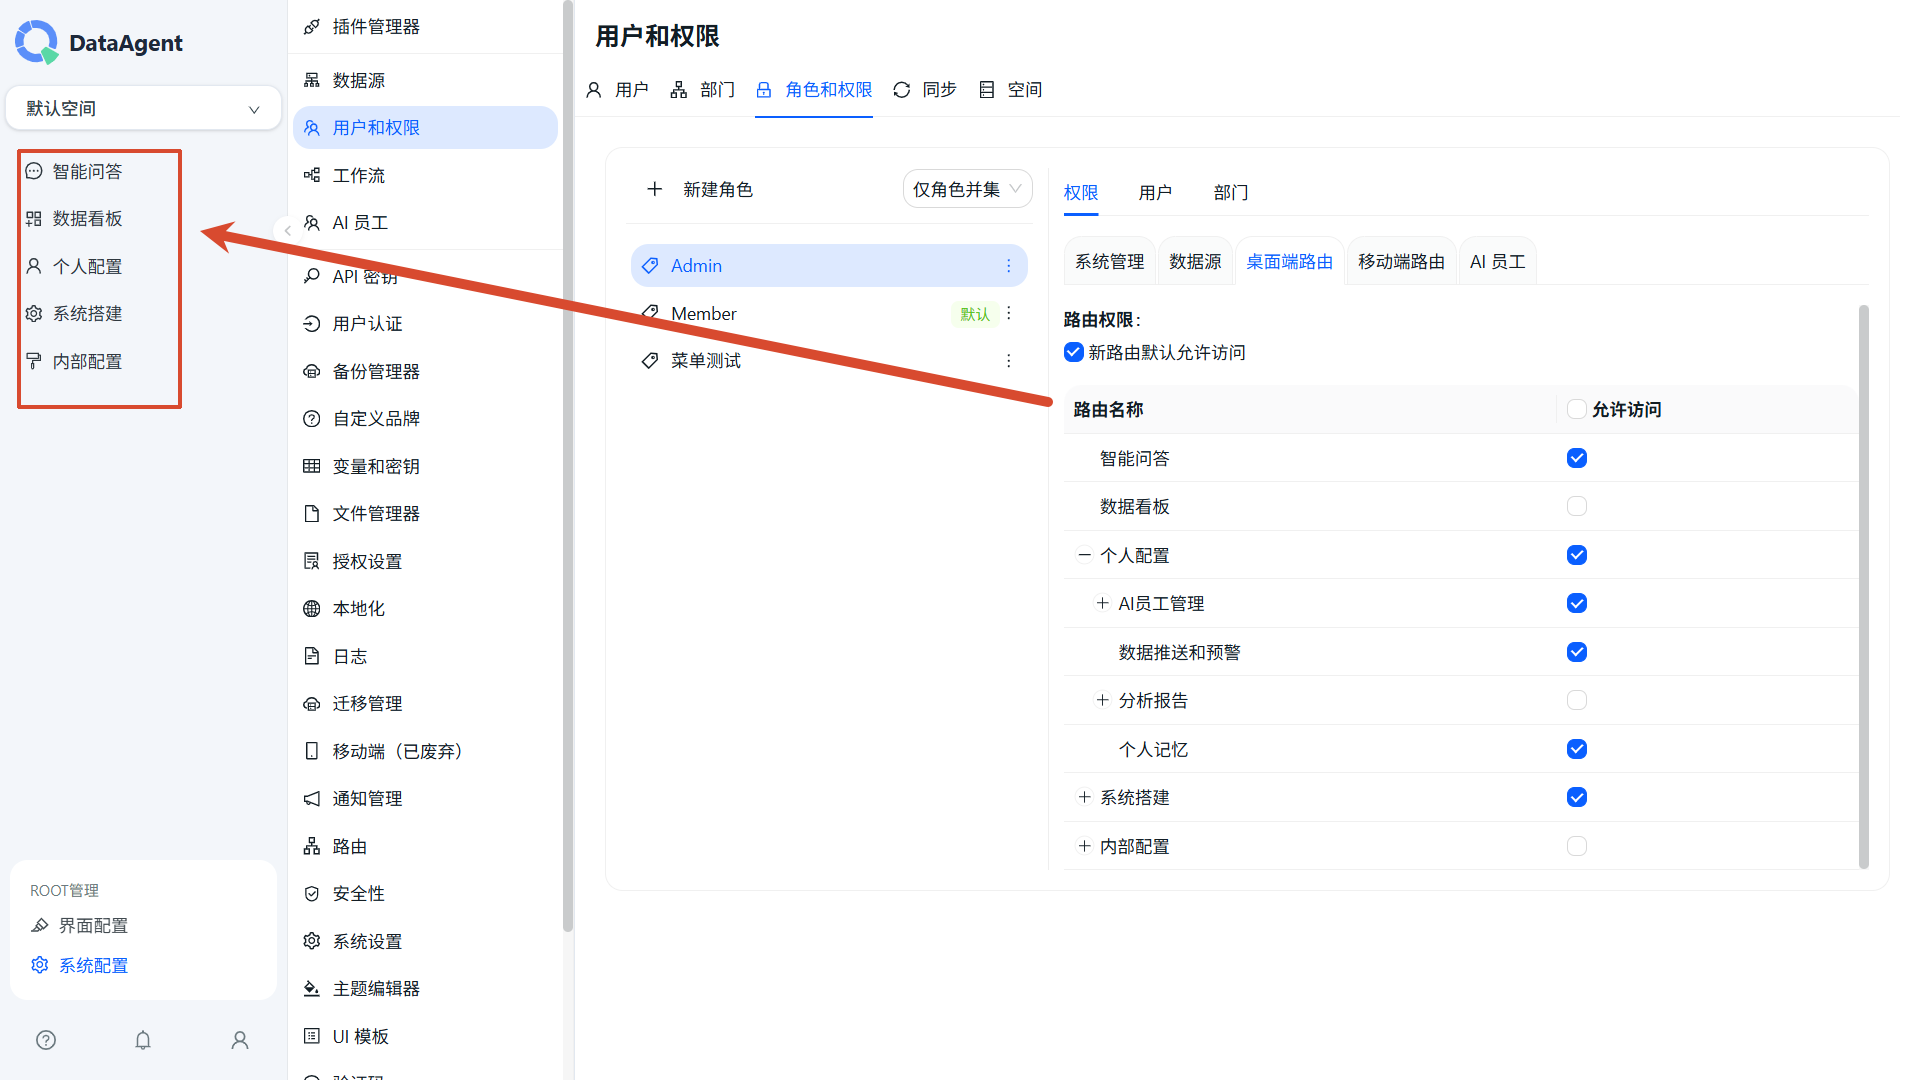1920x1080 pixels.
Task: Click the 自定义品牌 icon
Action: tap(312, 419)
